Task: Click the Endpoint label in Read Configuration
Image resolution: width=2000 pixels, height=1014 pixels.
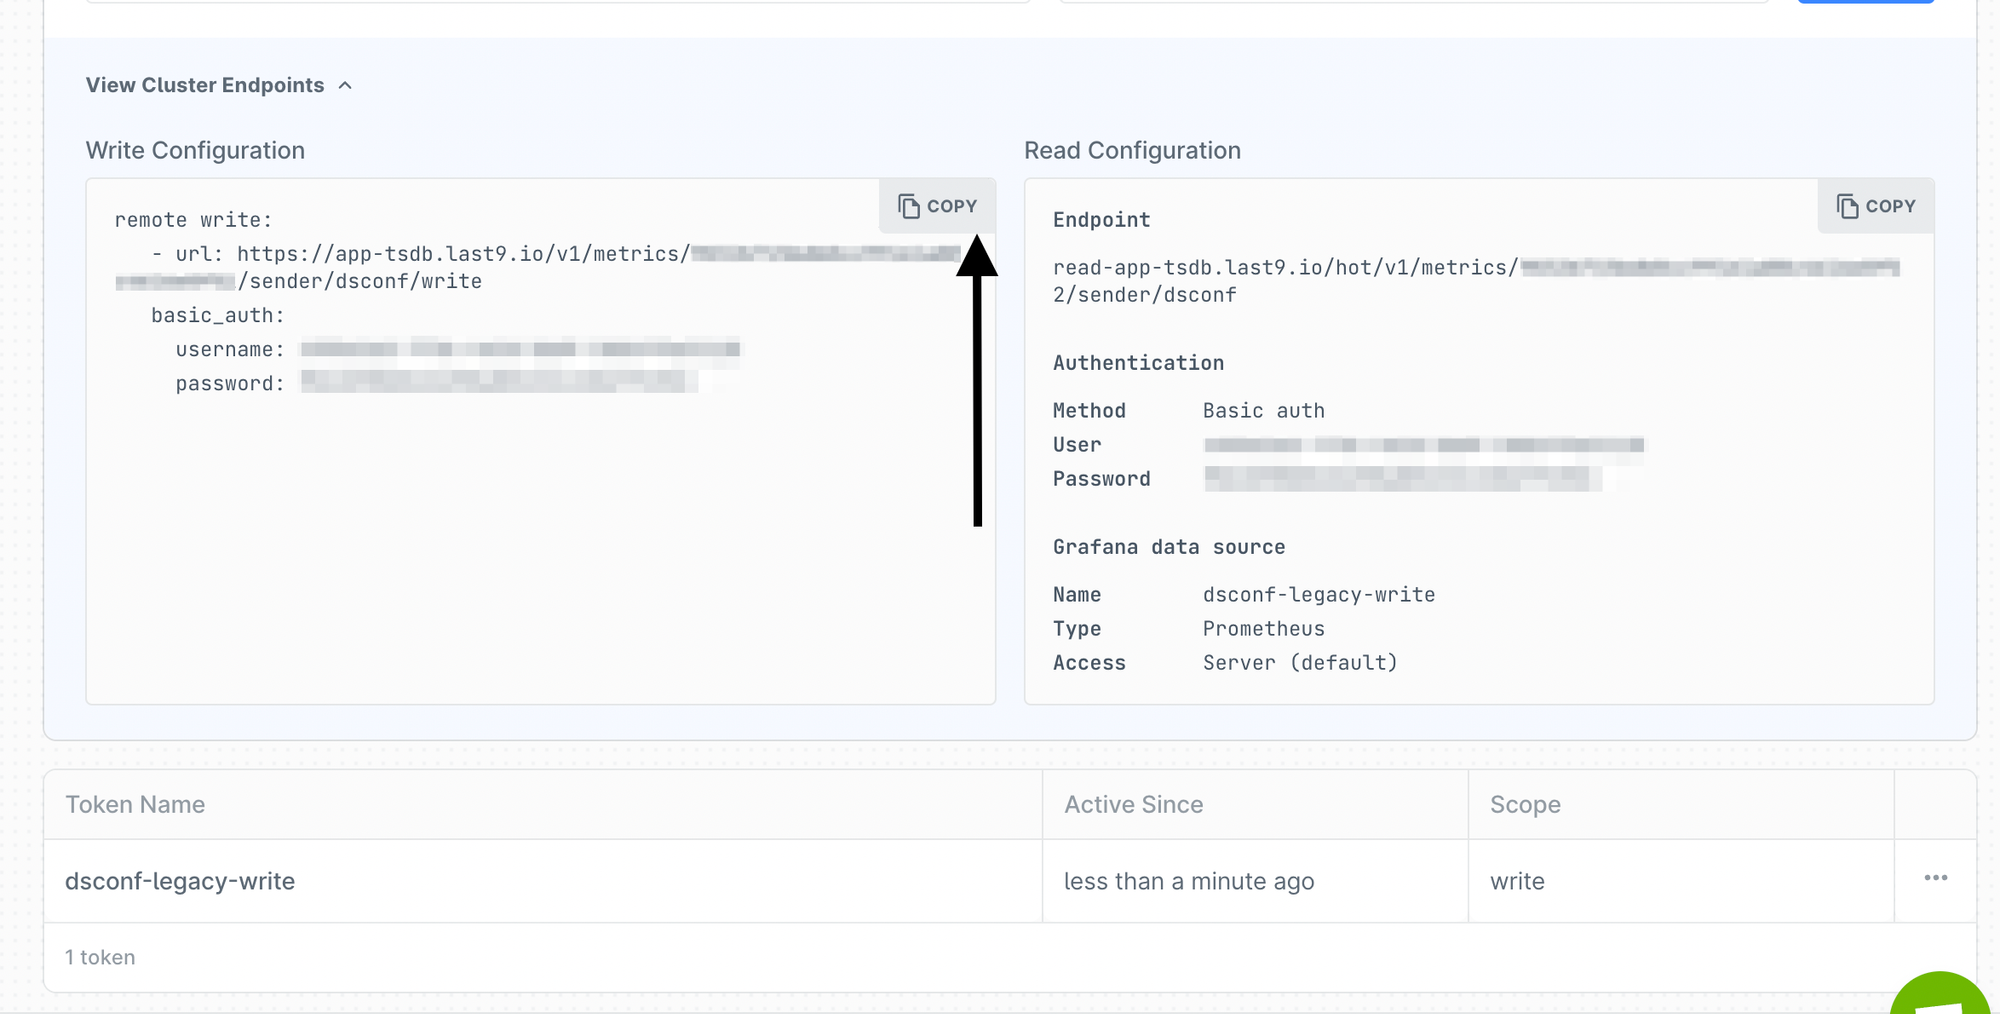Action: 1101,220
